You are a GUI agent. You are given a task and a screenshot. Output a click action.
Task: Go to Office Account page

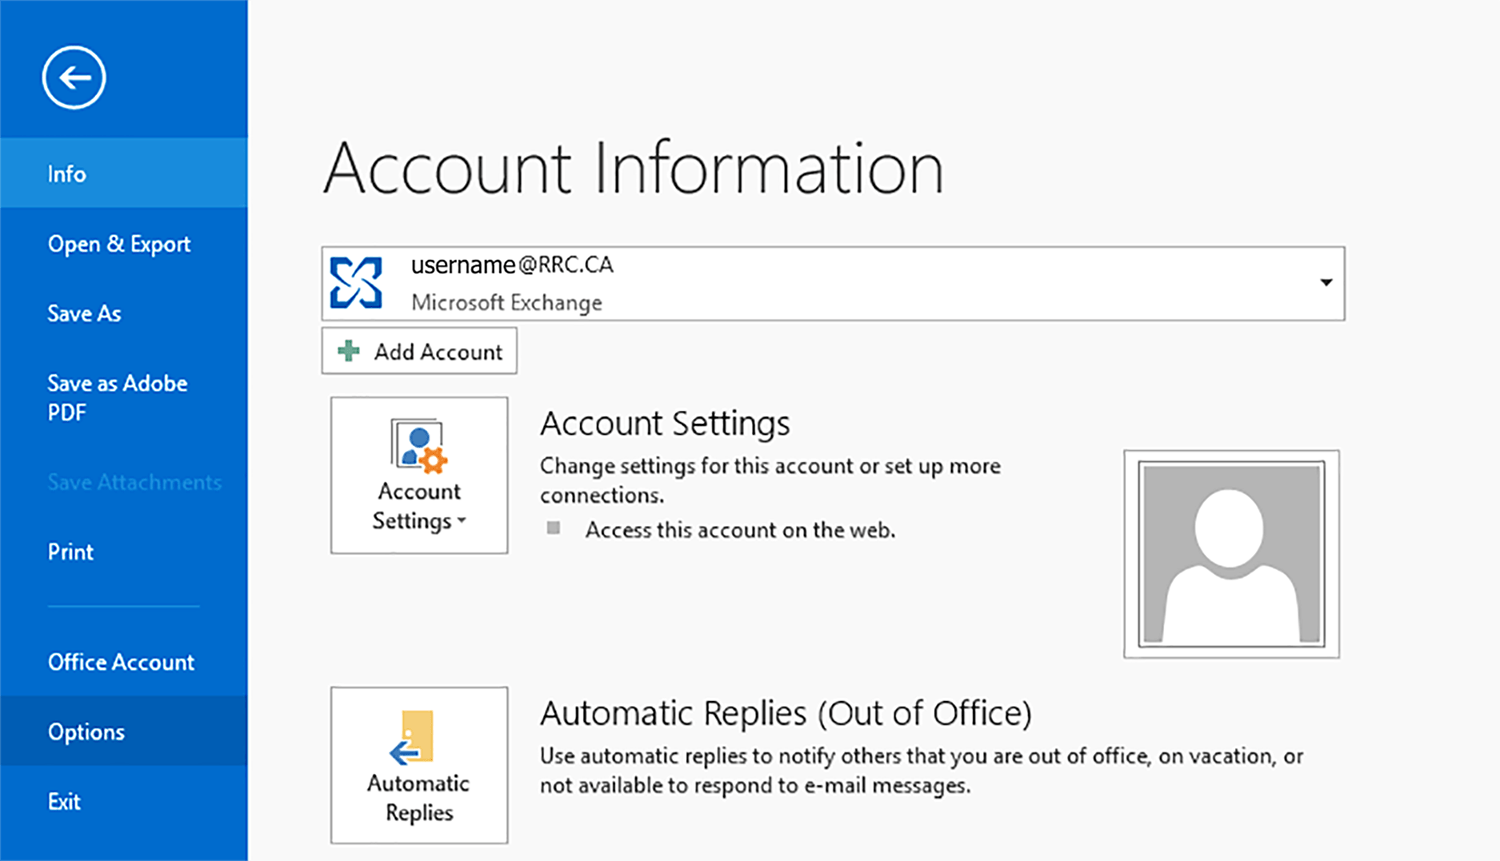(121, 662)
